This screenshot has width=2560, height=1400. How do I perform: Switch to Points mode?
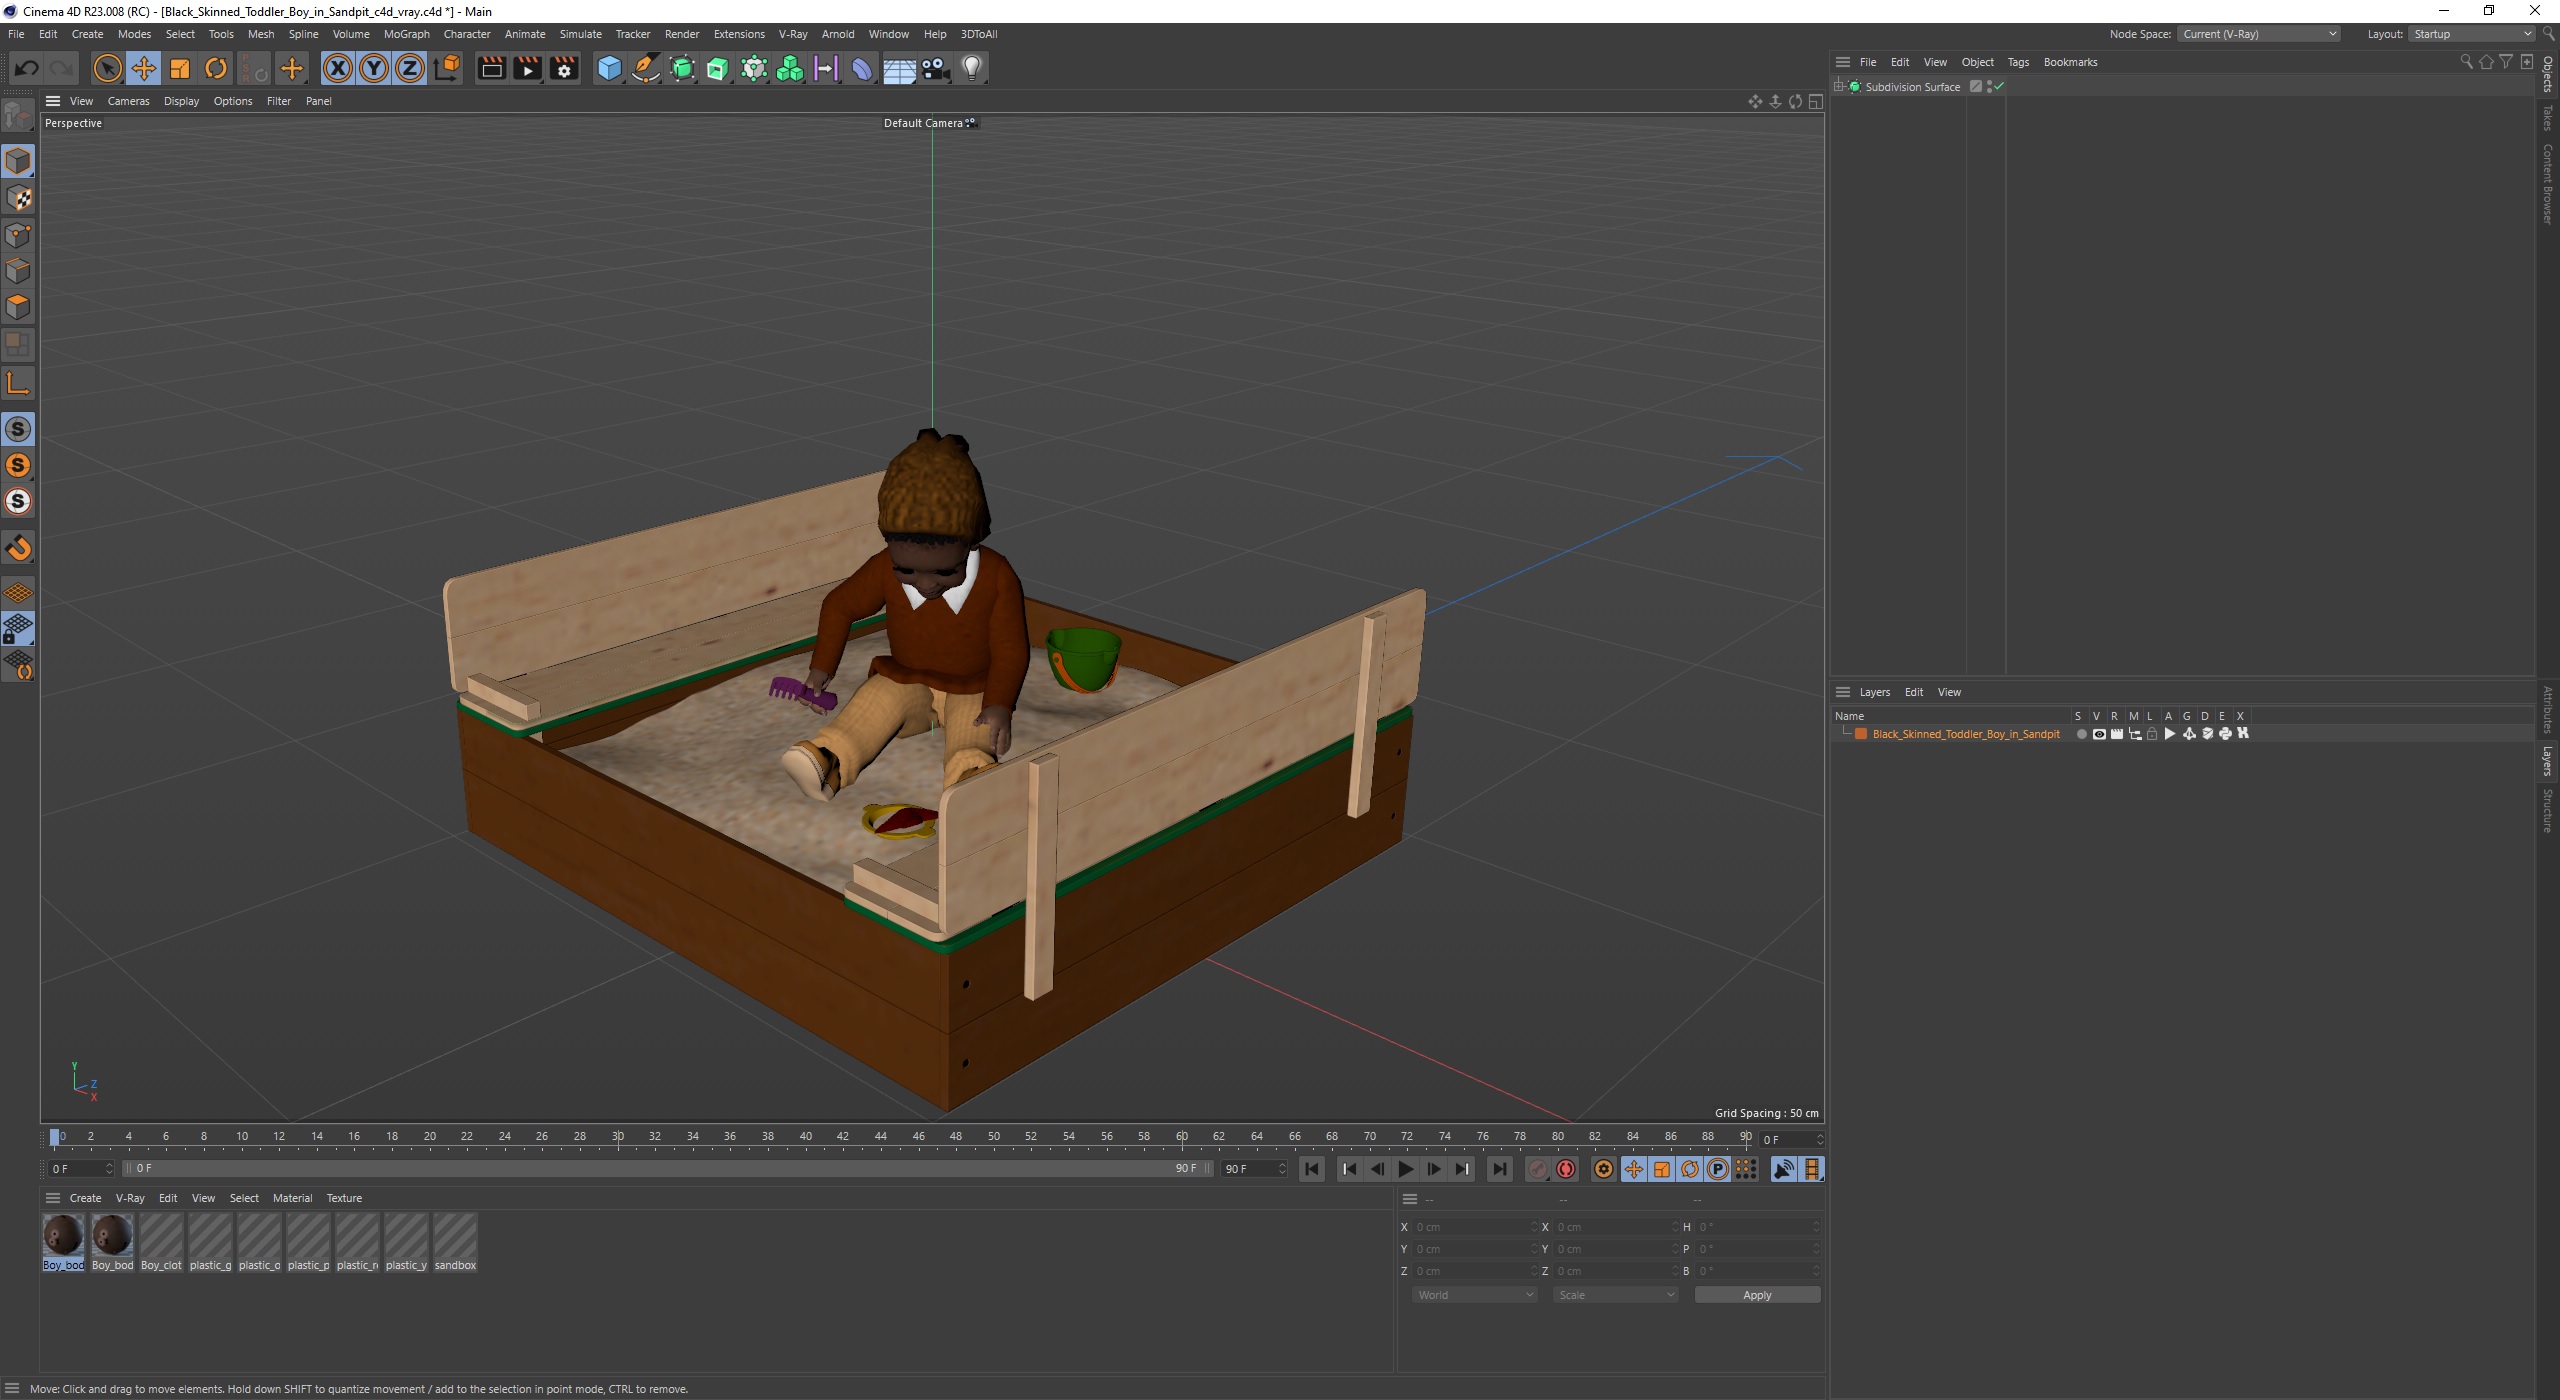click(18, 235)
